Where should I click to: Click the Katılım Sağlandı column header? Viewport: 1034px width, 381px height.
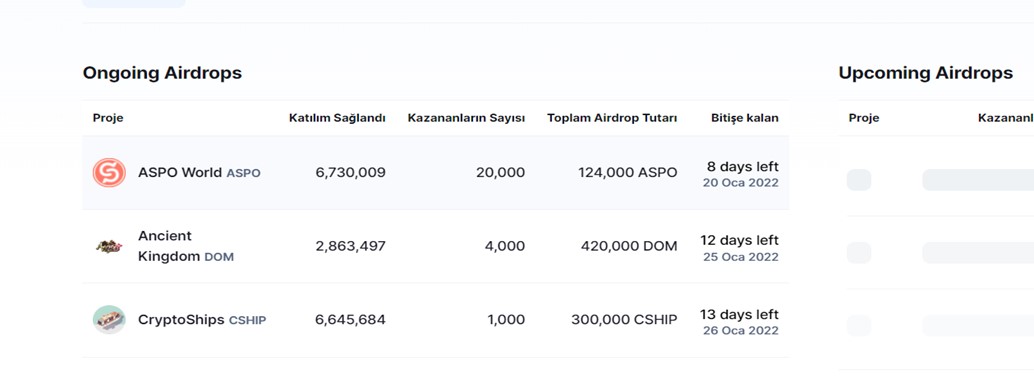(x=337, y=118)
